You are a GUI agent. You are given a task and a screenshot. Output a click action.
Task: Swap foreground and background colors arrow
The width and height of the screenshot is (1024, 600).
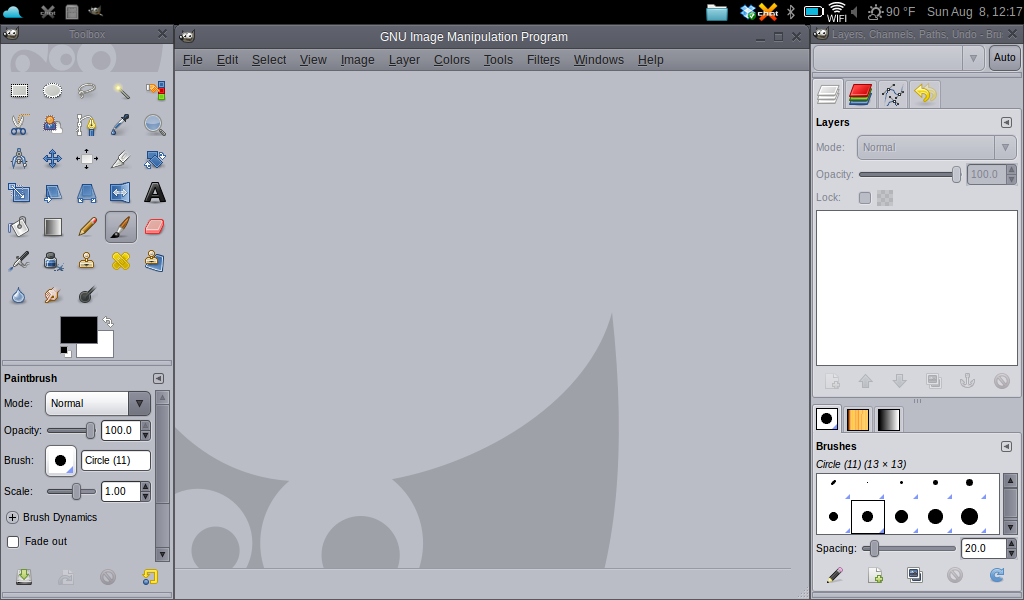pyautogui.click(x=108, y=322)
